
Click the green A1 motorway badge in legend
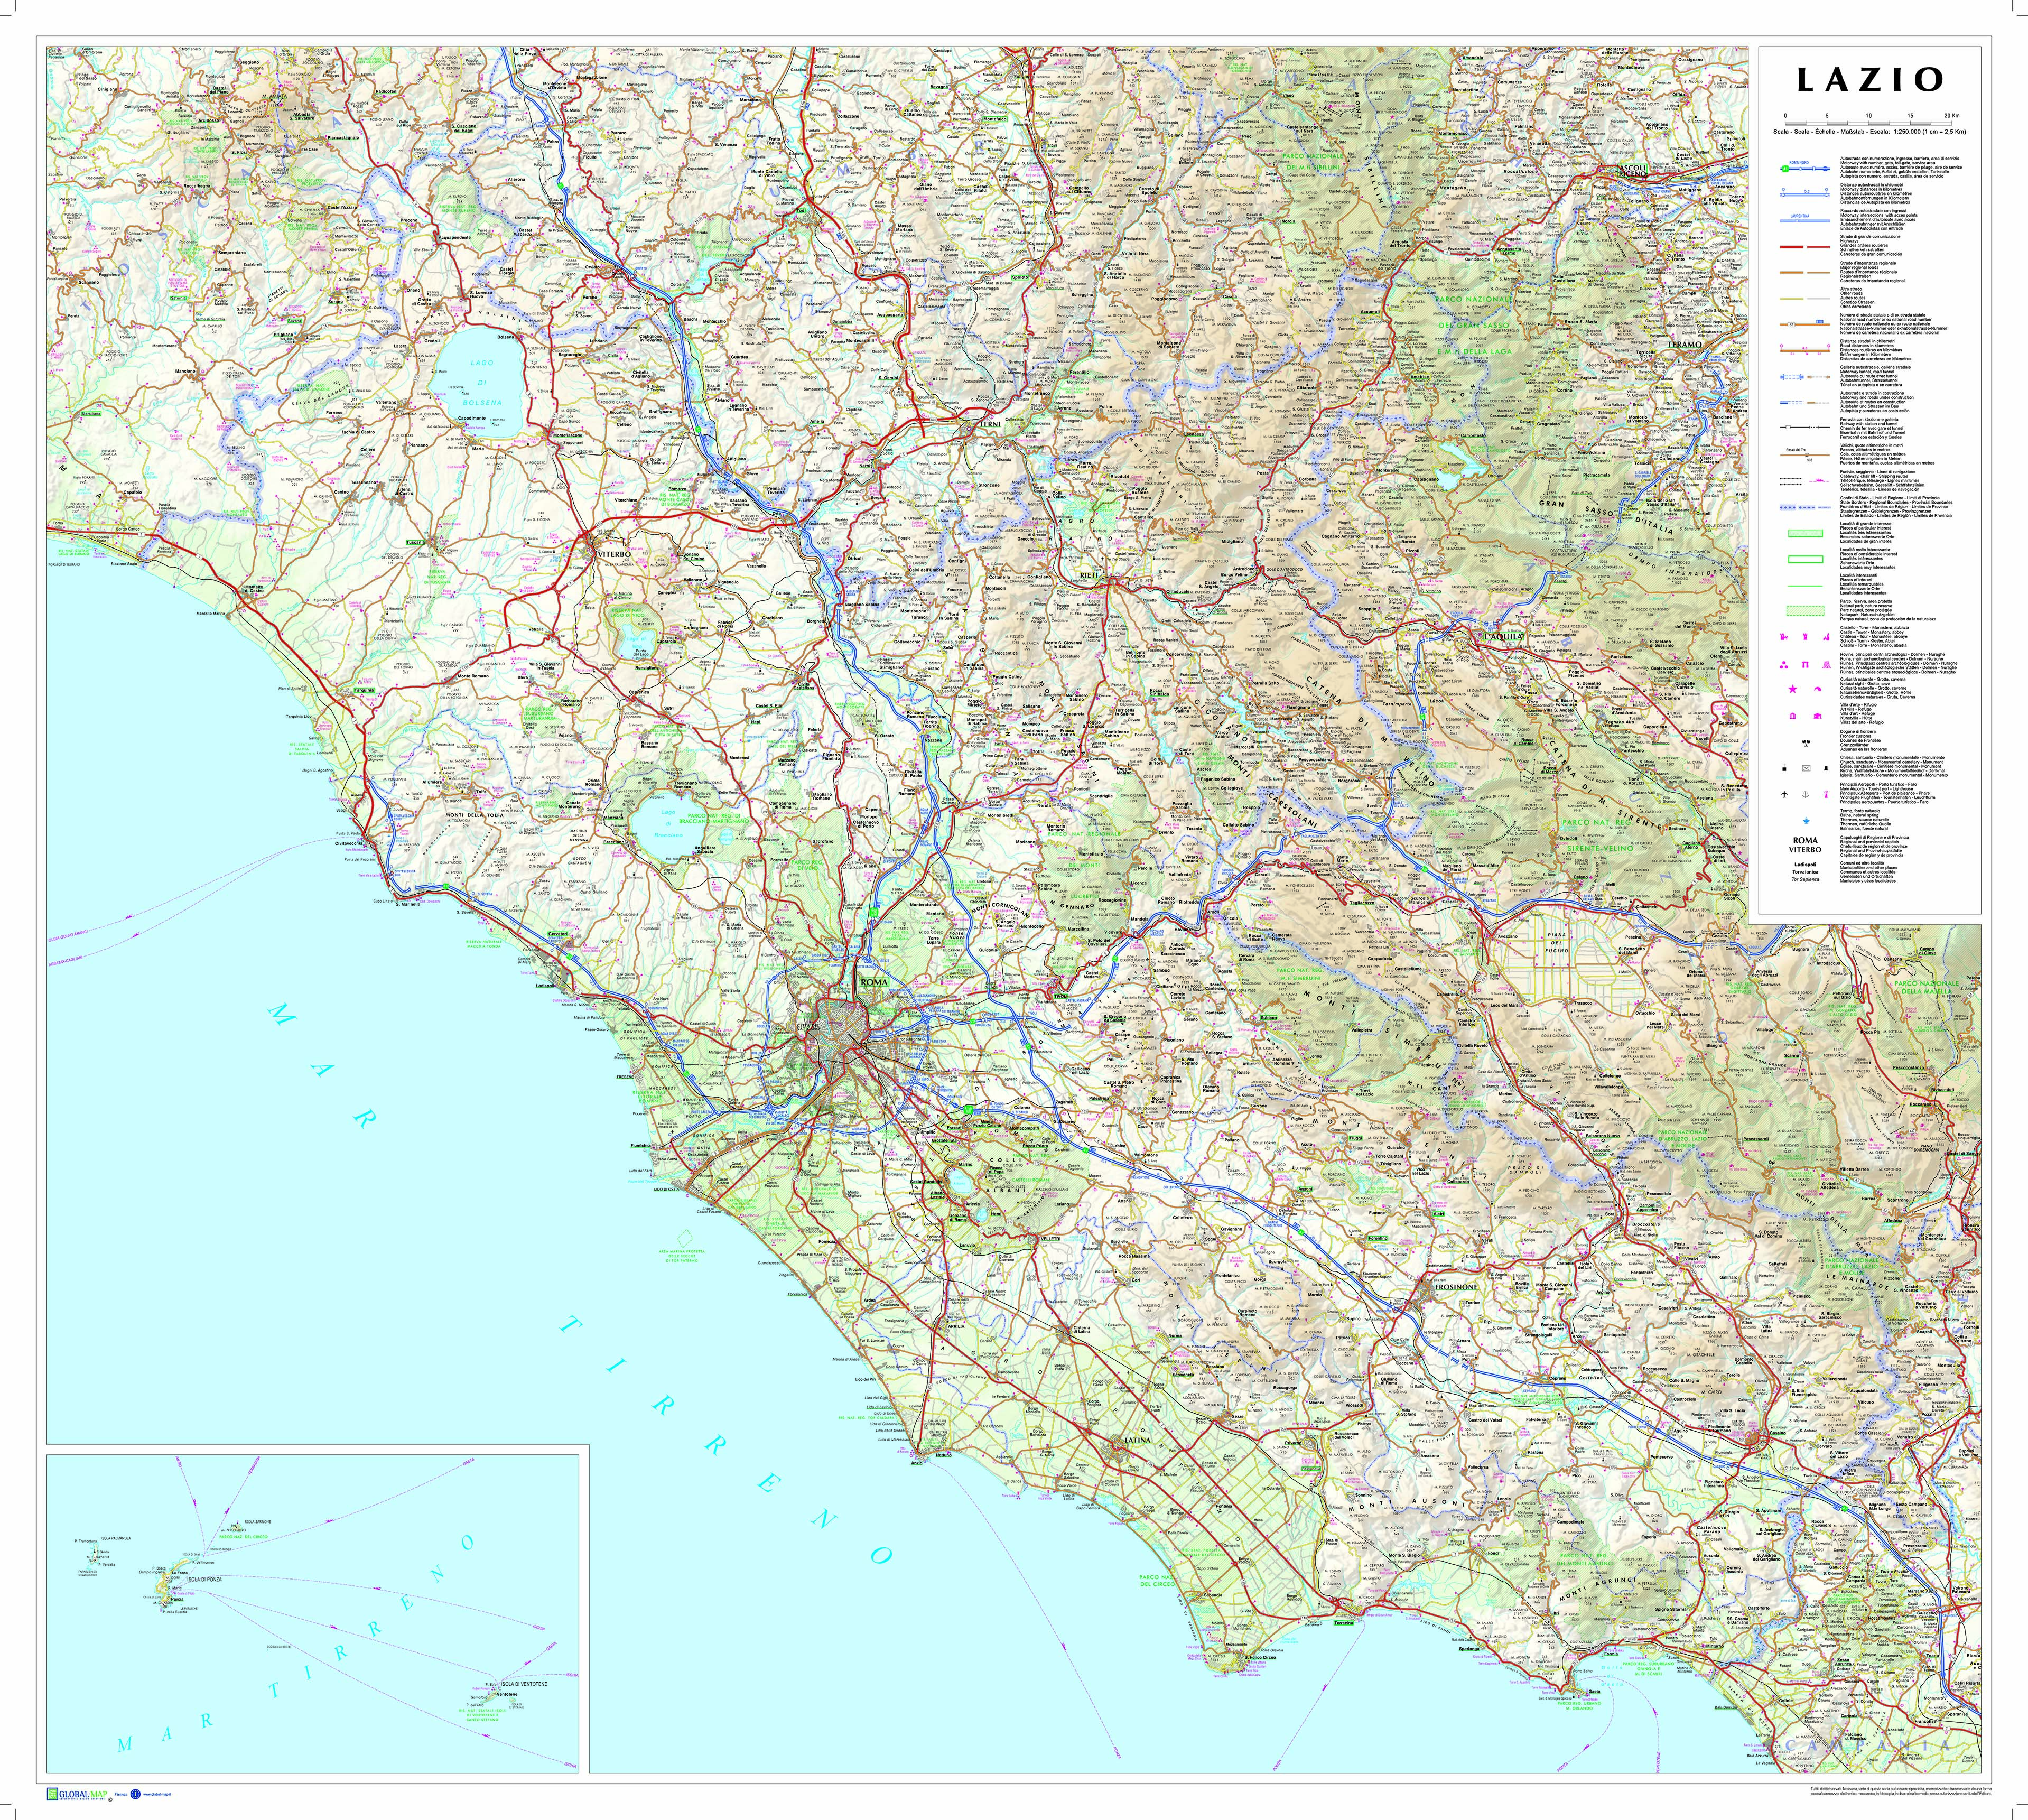click(1785, 169)
